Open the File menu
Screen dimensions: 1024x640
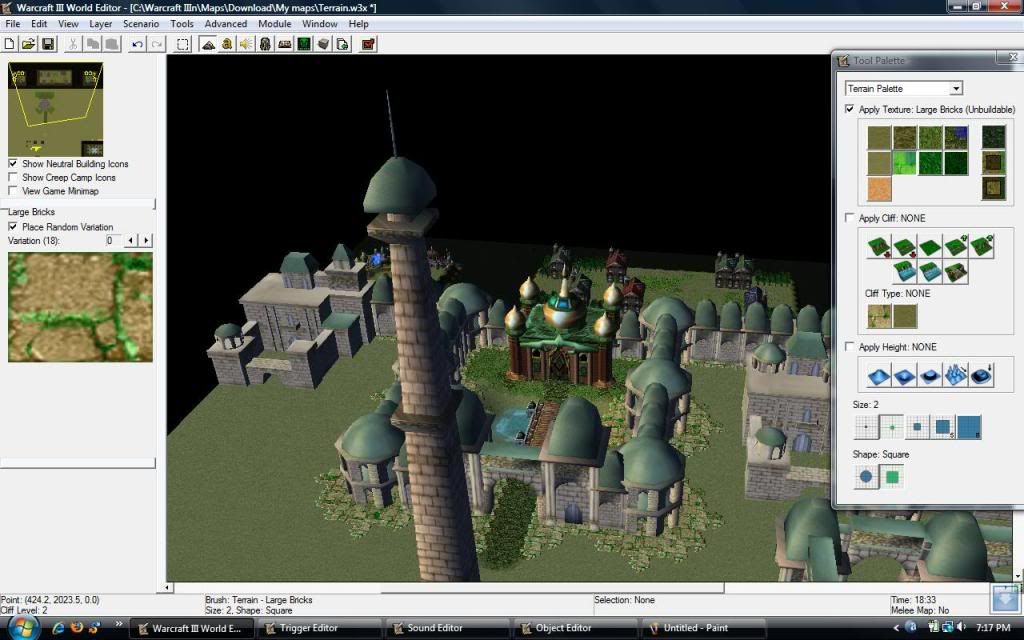point(12,24)
